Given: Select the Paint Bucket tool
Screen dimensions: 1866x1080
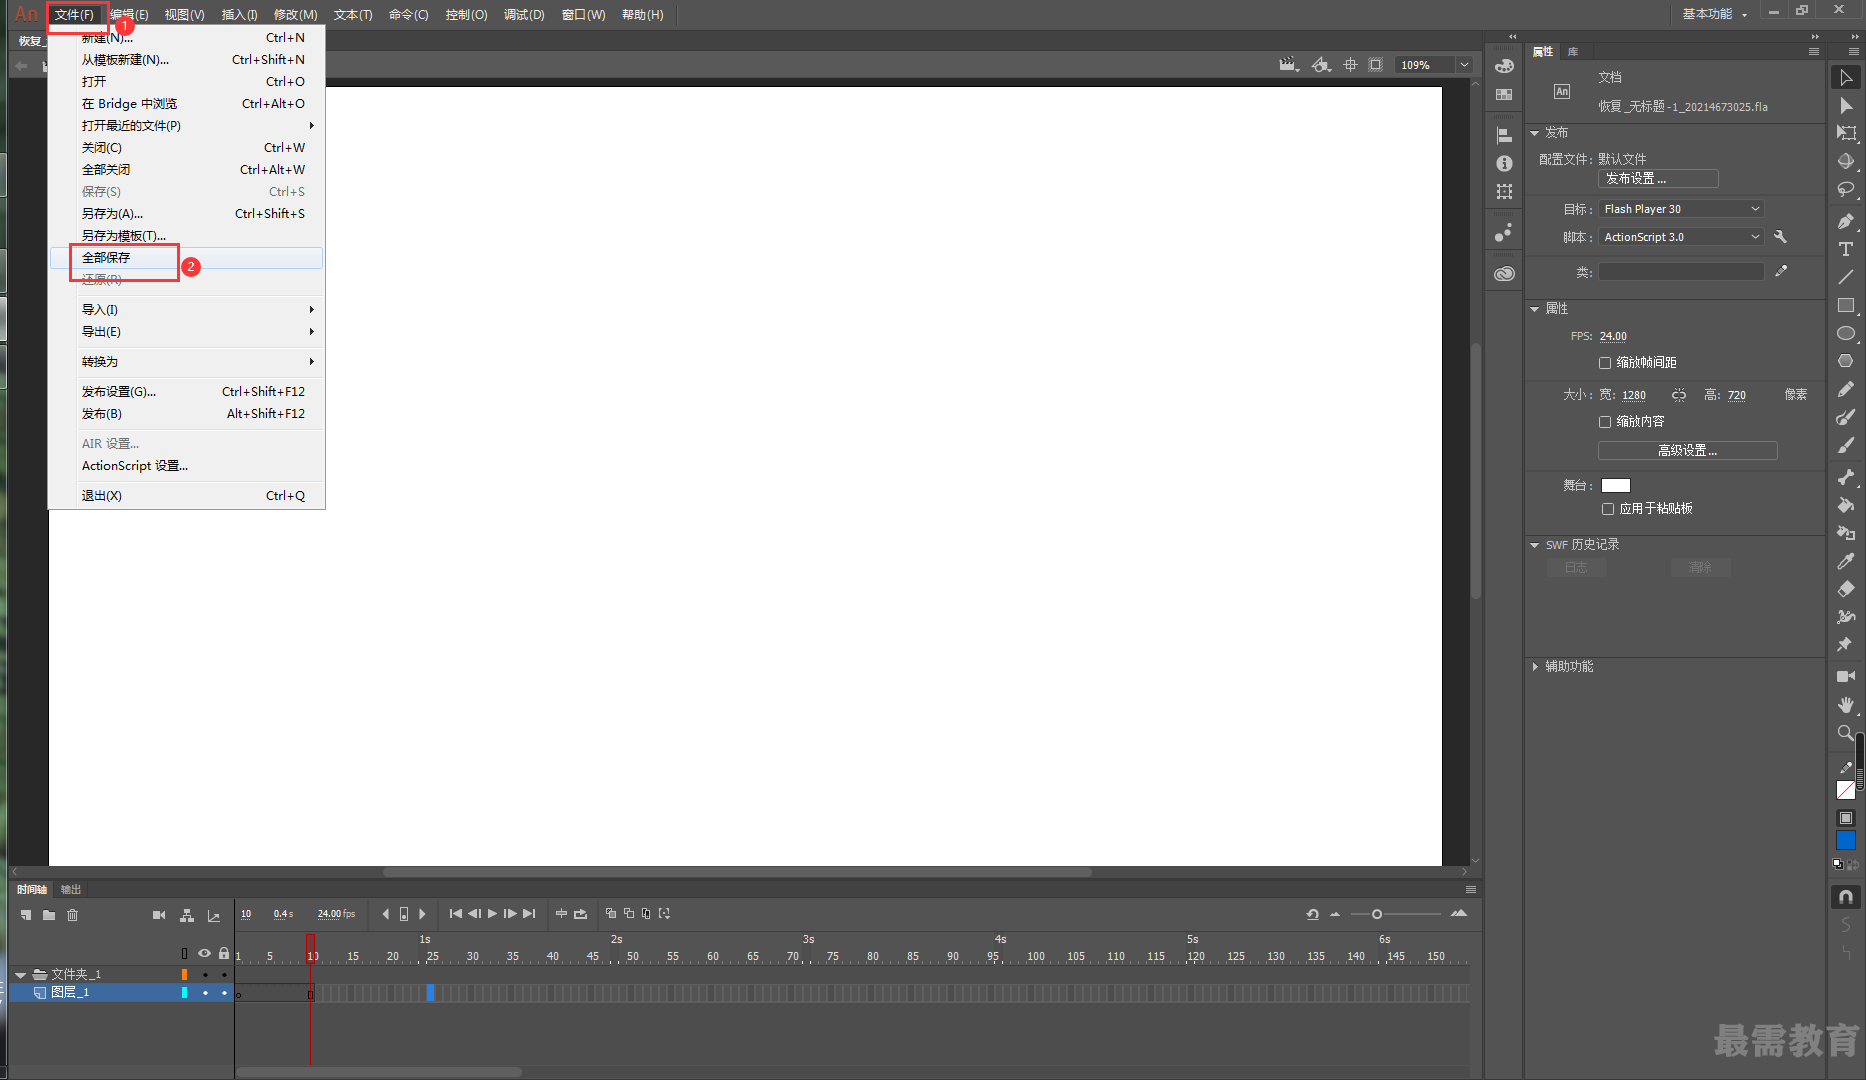Looking at the screenshot, I should click(1846, 505).
